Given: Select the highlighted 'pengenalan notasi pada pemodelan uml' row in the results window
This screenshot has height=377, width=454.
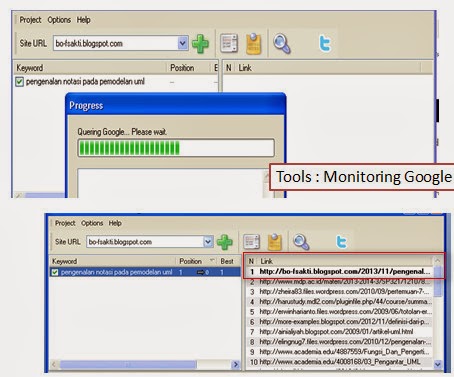Looking at the screenshot, I should [x=145, y=272].
